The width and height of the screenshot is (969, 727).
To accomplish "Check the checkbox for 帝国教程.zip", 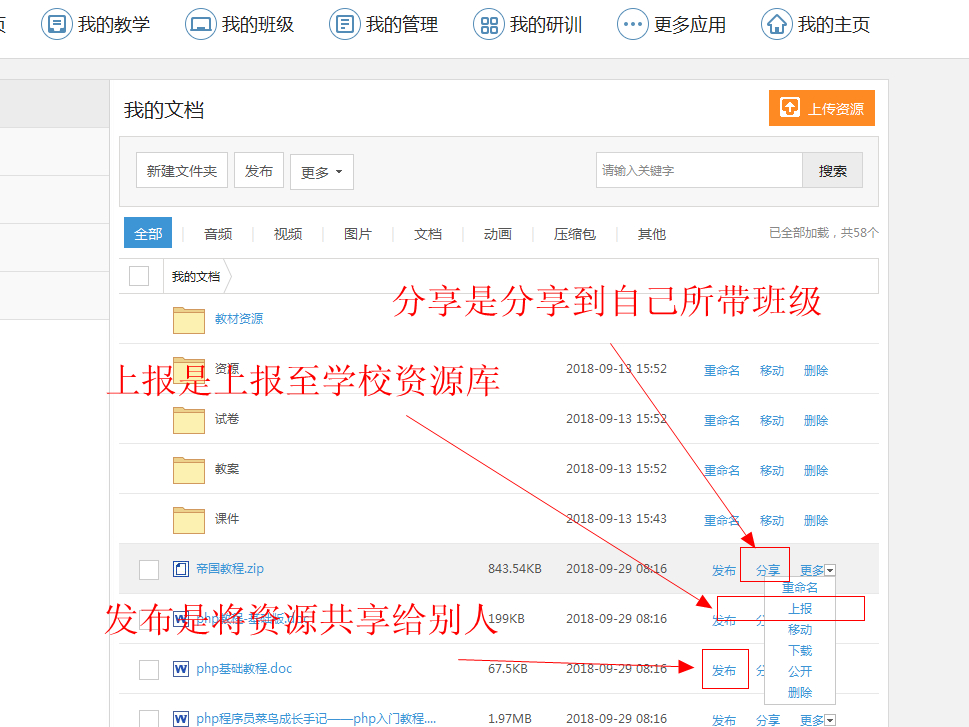I will point(148,568).
